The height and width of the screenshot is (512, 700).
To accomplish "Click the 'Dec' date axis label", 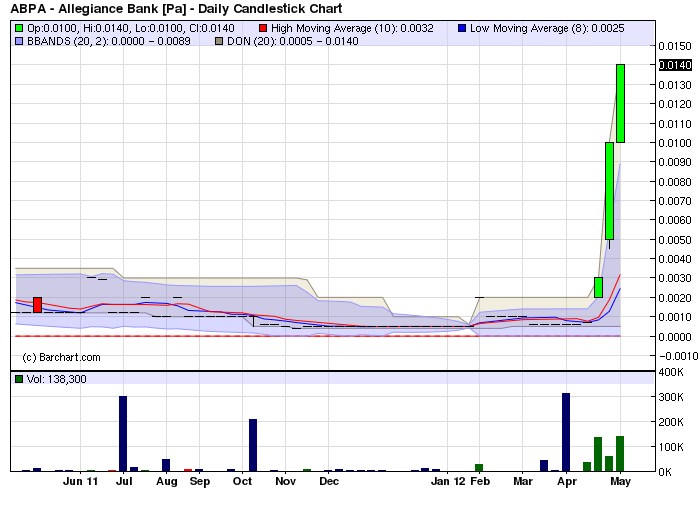I will 329,482.
